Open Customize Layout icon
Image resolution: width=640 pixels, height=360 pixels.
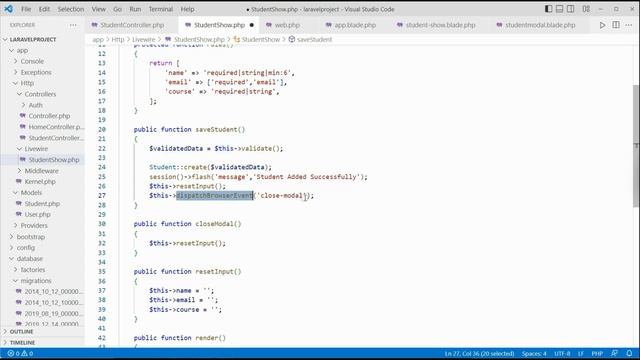click(x=586, y=9)
